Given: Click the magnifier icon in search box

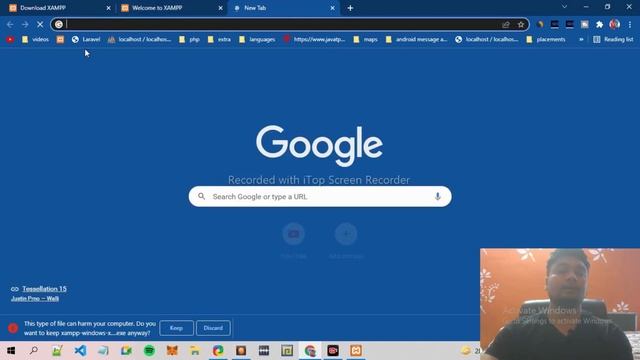Looking at the screenshot, I should pyautogui.click(x=201, y=197).
